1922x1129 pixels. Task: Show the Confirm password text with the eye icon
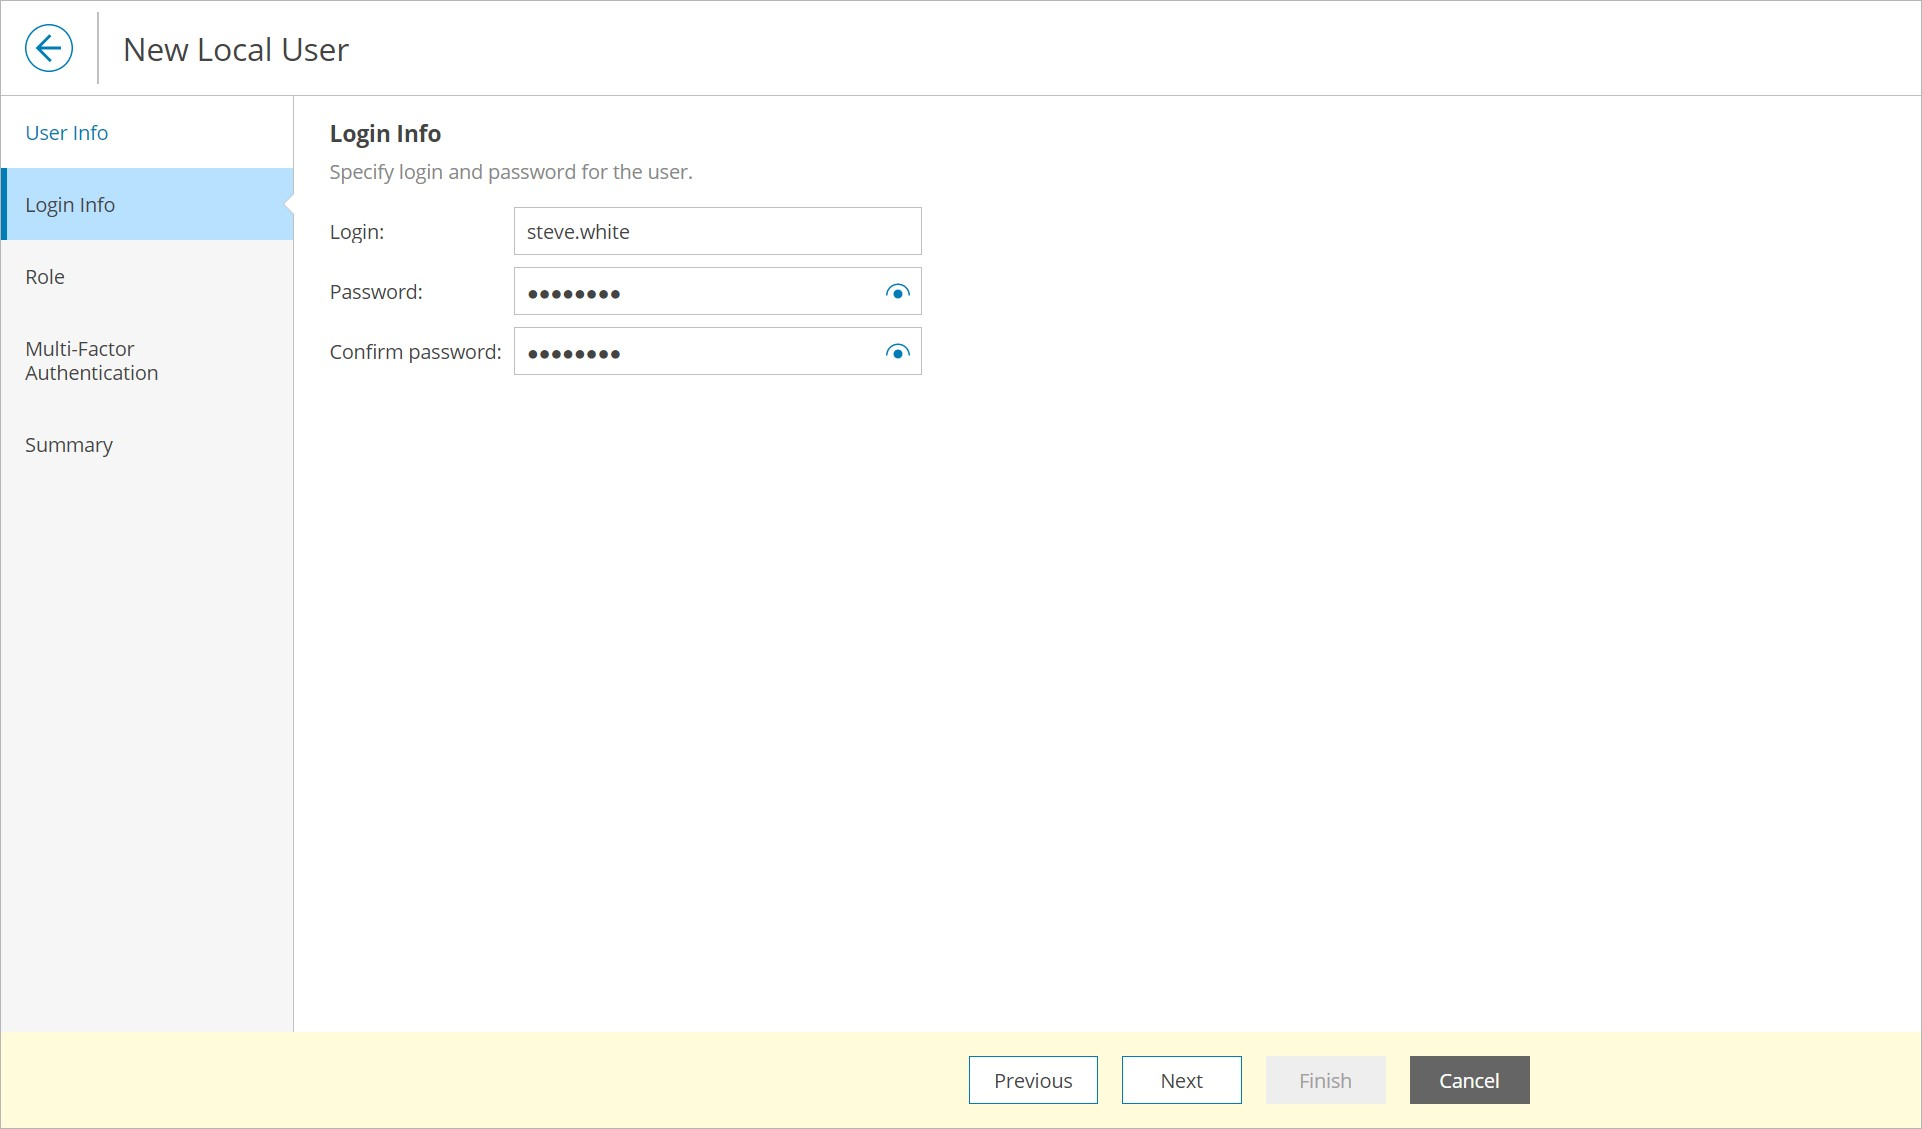click(897, 352)
